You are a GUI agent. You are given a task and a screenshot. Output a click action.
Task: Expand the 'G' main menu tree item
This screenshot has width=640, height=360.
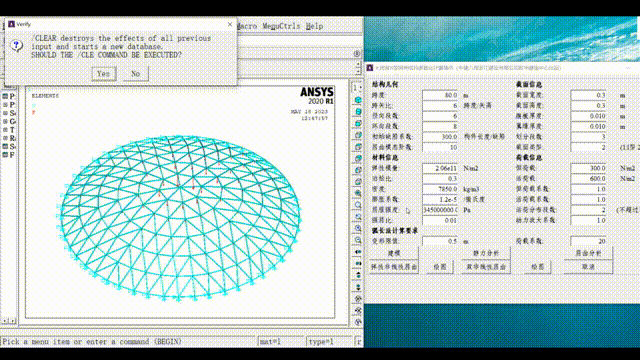pos(5,121)
